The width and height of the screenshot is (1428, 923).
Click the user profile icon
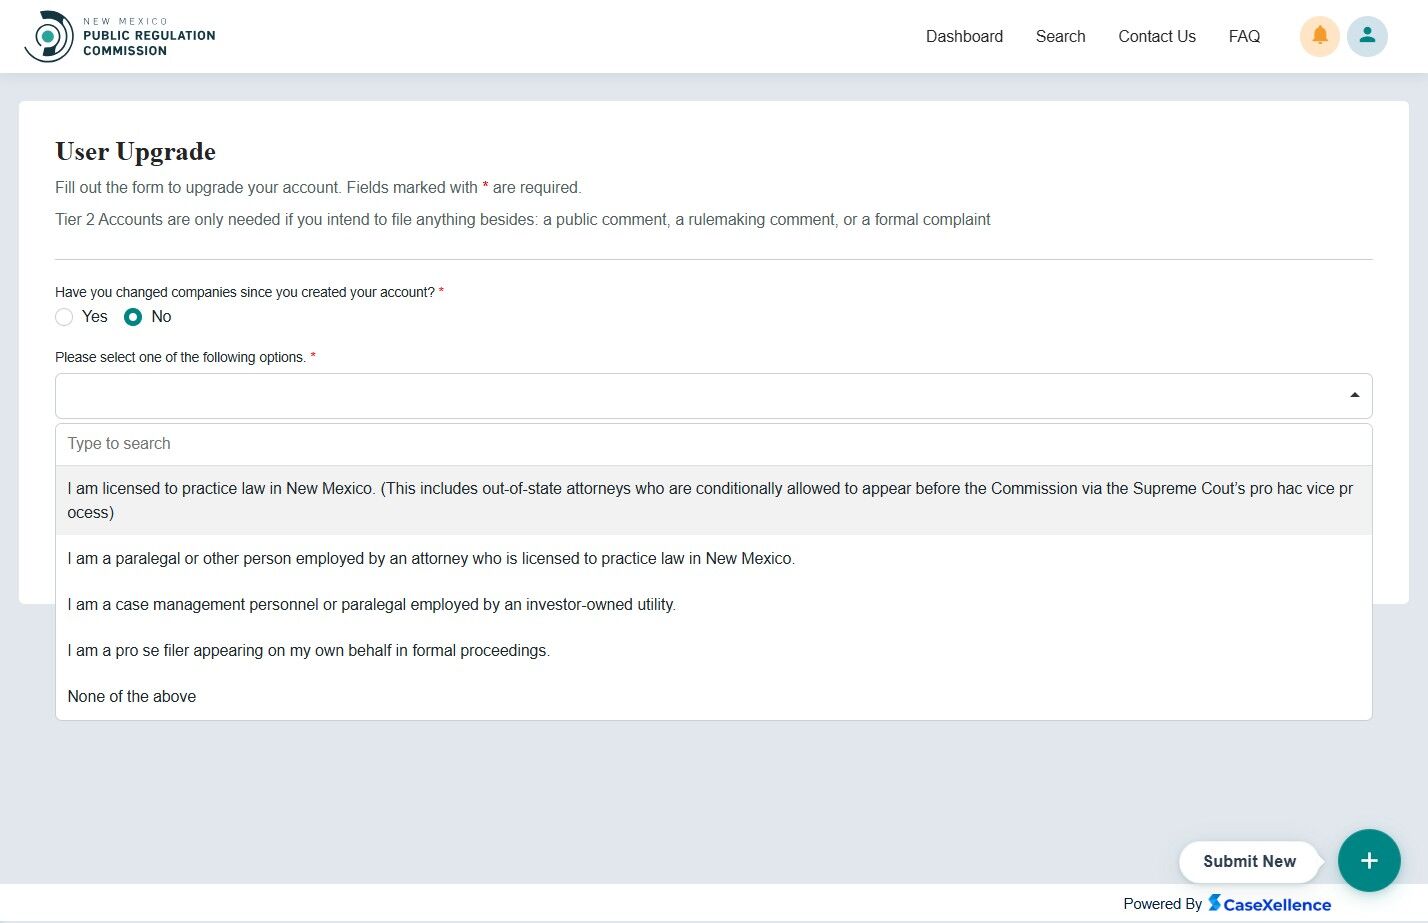[x=1367, y=36]
